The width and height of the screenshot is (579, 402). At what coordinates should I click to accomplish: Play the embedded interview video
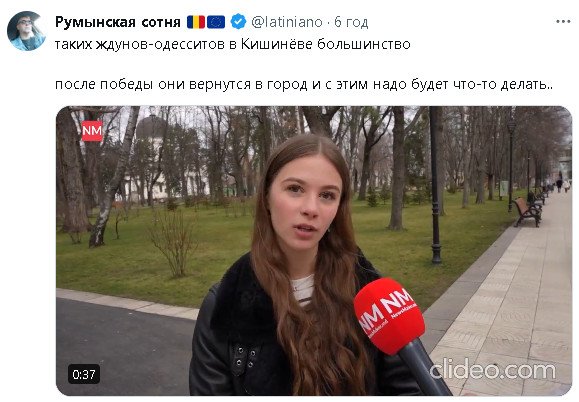[x=314, y=251]
